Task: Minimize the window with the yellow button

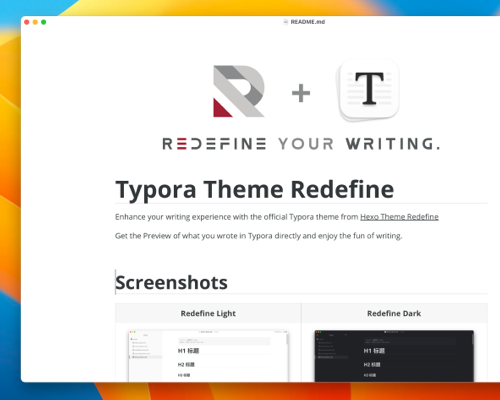Action: 35,22
